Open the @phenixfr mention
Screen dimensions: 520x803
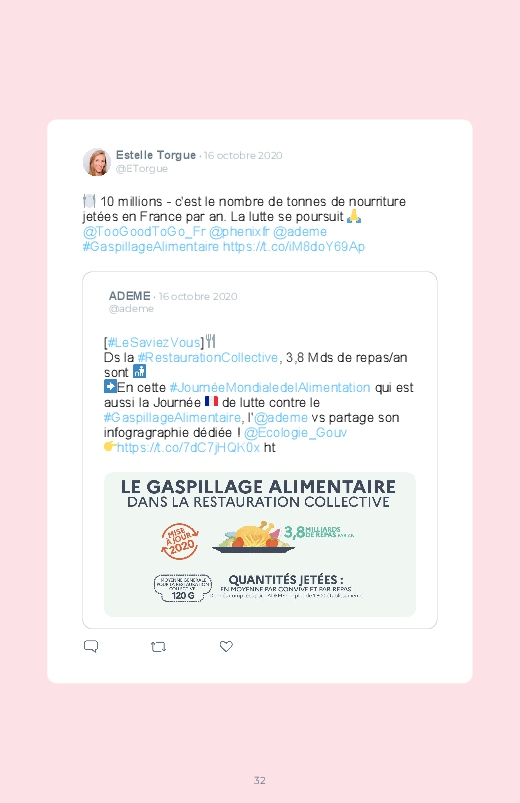point(239,232)
